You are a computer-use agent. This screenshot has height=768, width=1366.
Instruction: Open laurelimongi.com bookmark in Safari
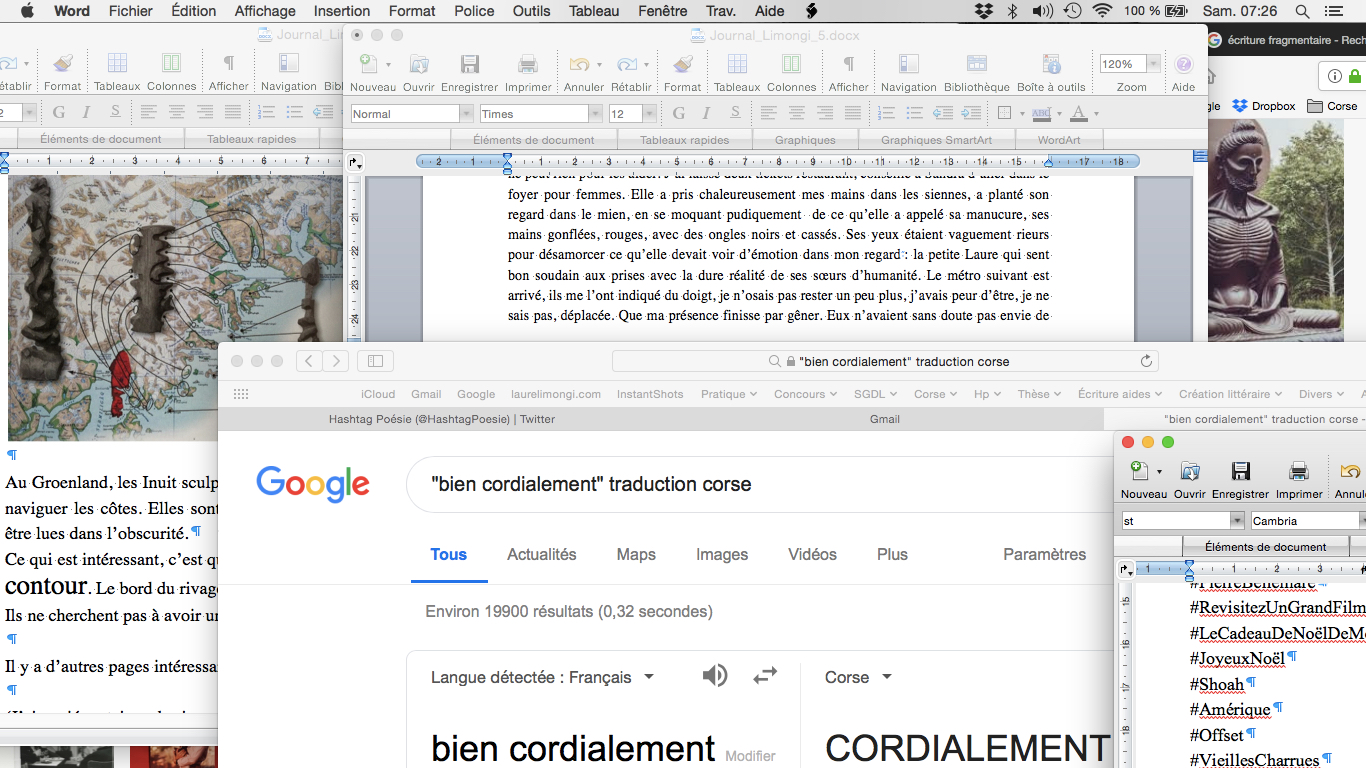tap(555, 394)
